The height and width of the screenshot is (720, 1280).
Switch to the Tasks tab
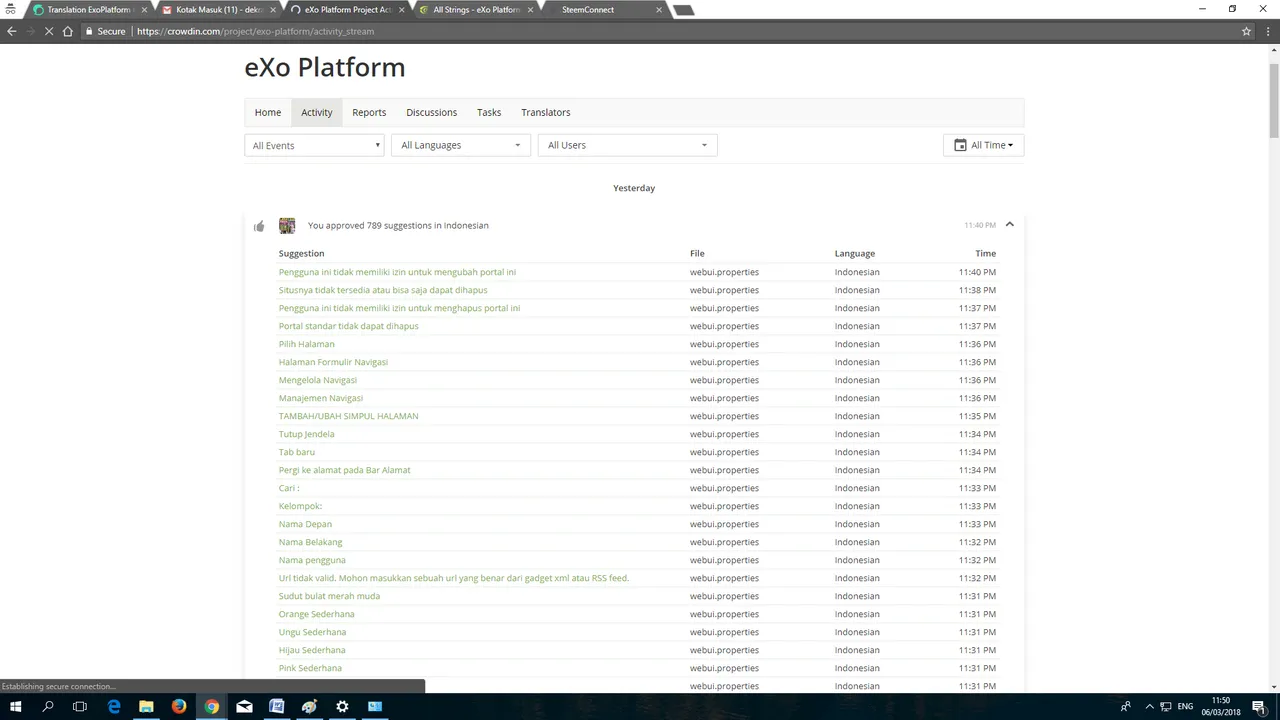click(489, 112)
